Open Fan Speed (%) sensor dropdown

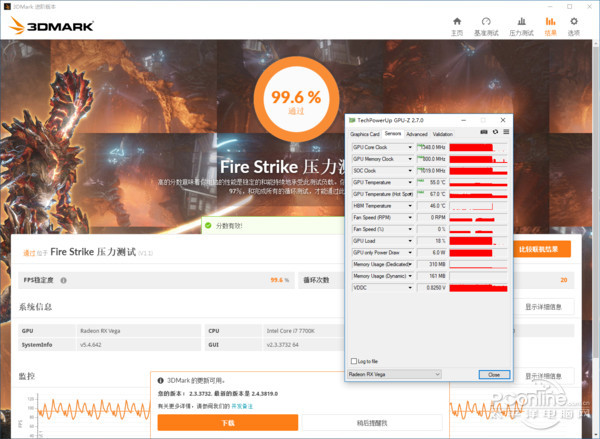[410, 229]
